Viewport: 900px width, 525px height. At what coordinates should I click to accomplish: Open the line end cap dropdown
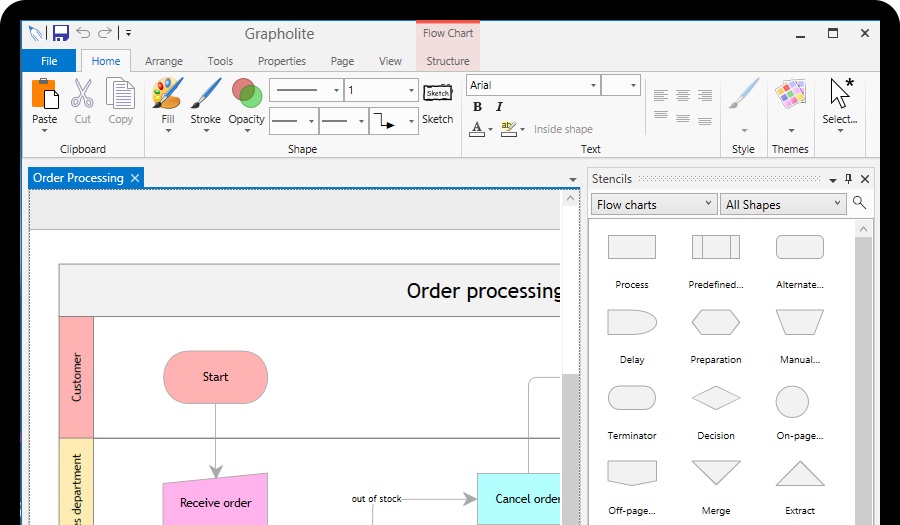[343, 121]
